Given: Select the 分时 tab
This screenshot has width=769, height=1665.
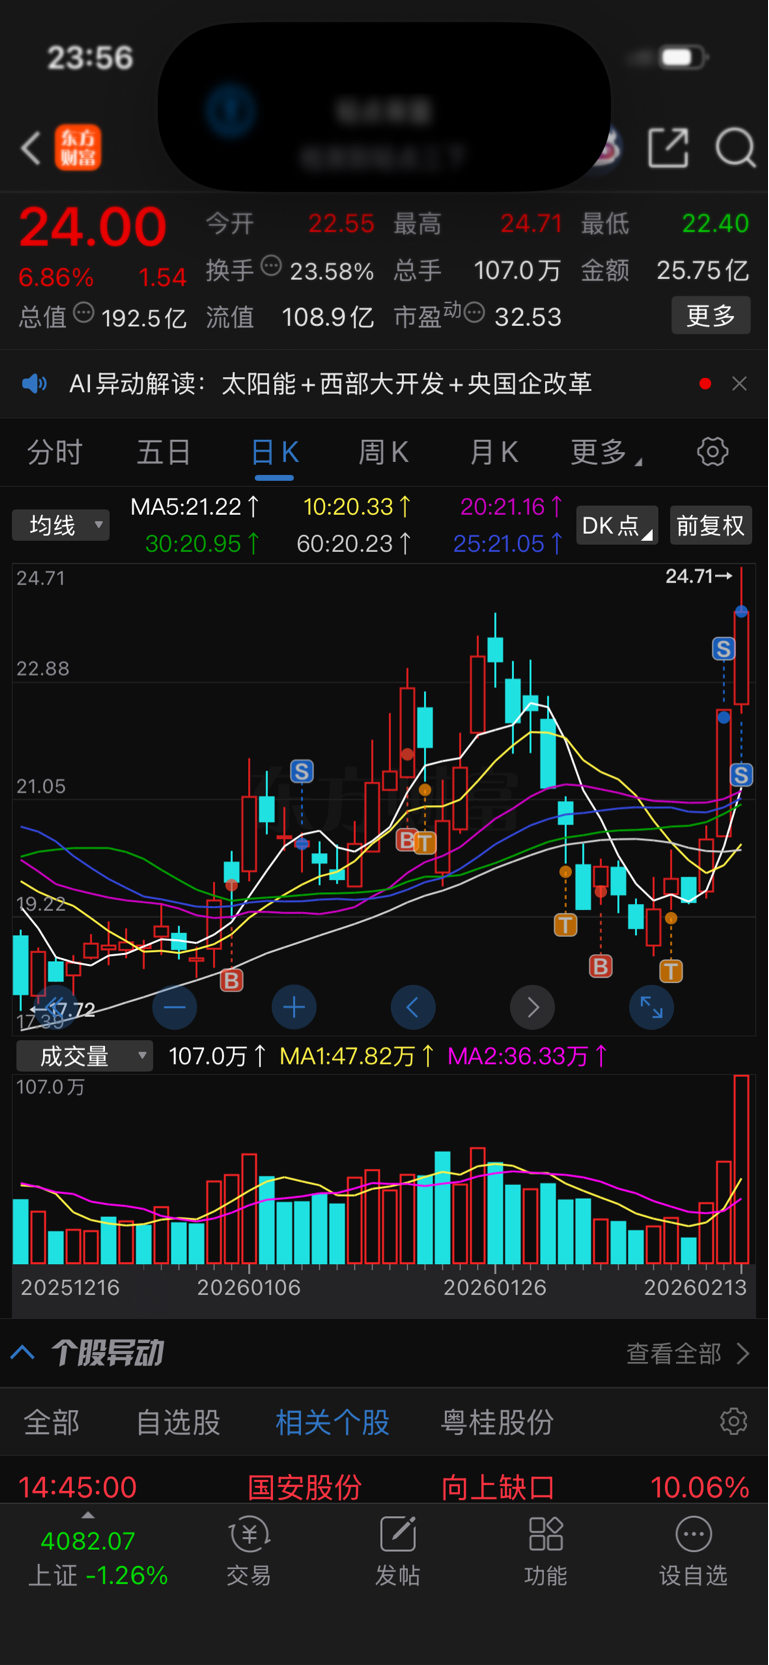Looking at the screenshot, I should [x=55, y=453].
